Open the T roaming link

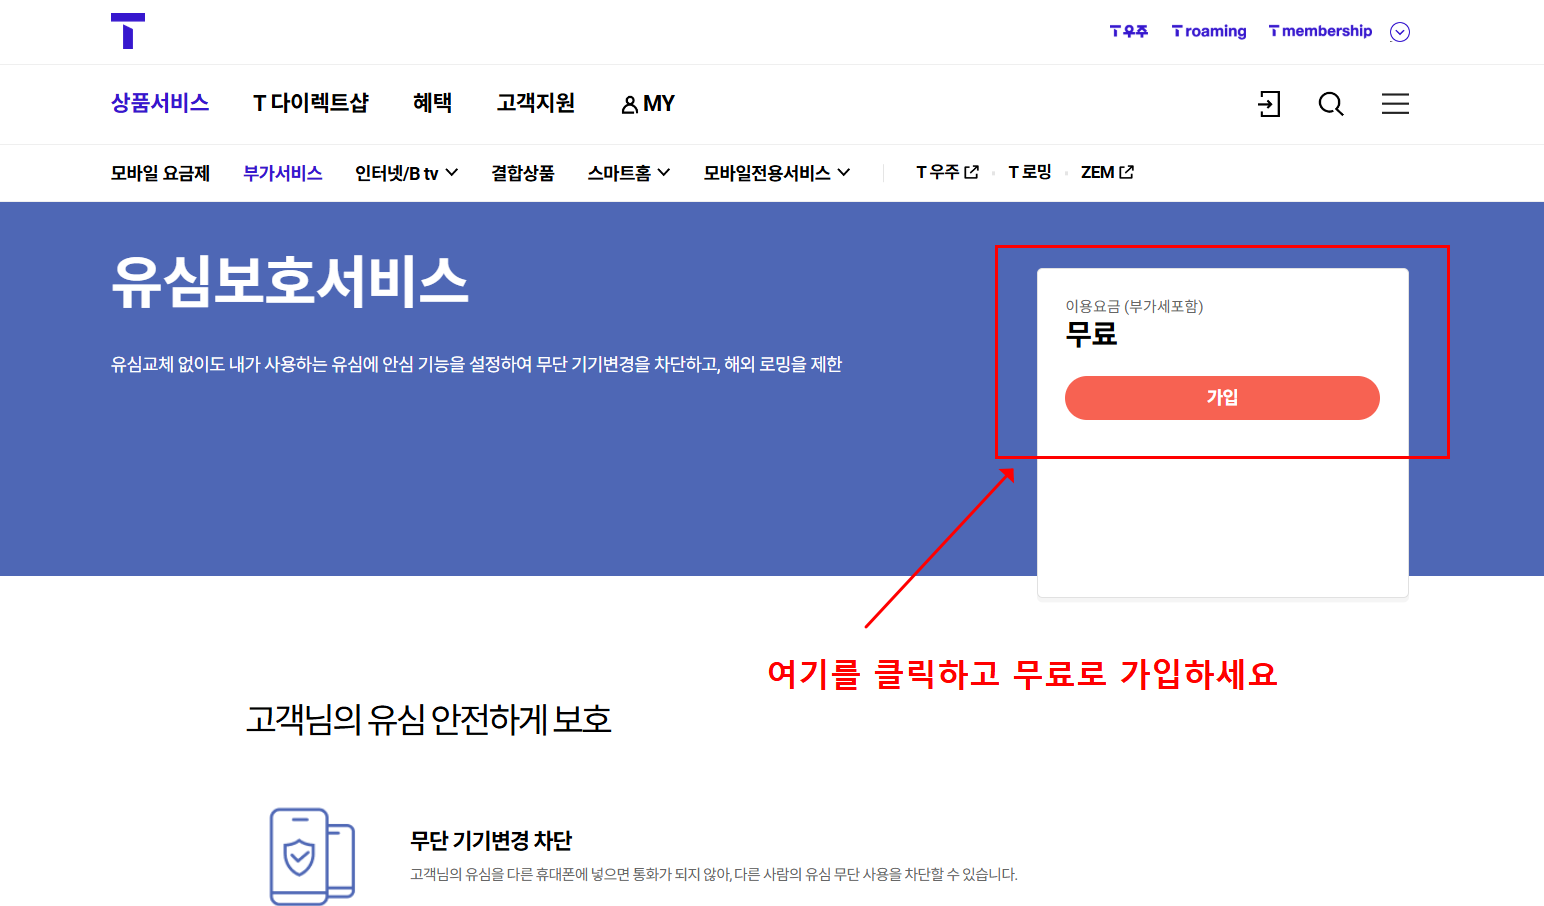(1209, 31)
